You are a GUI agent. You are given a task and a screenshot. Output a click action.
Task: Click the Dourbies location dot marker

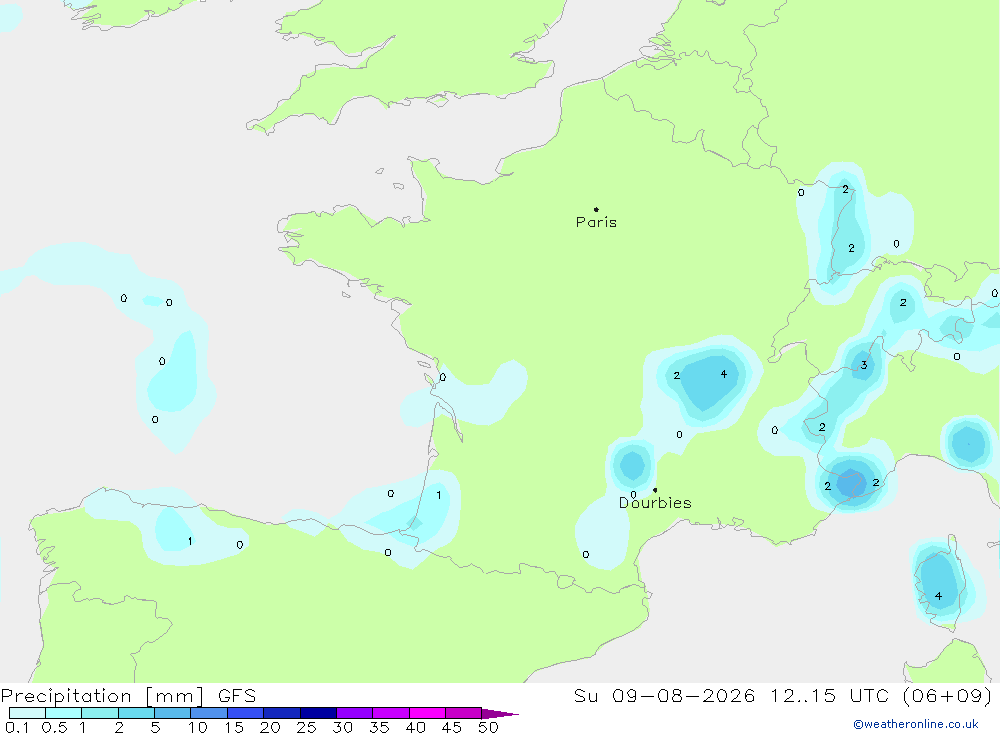click(x=655, y=490)
